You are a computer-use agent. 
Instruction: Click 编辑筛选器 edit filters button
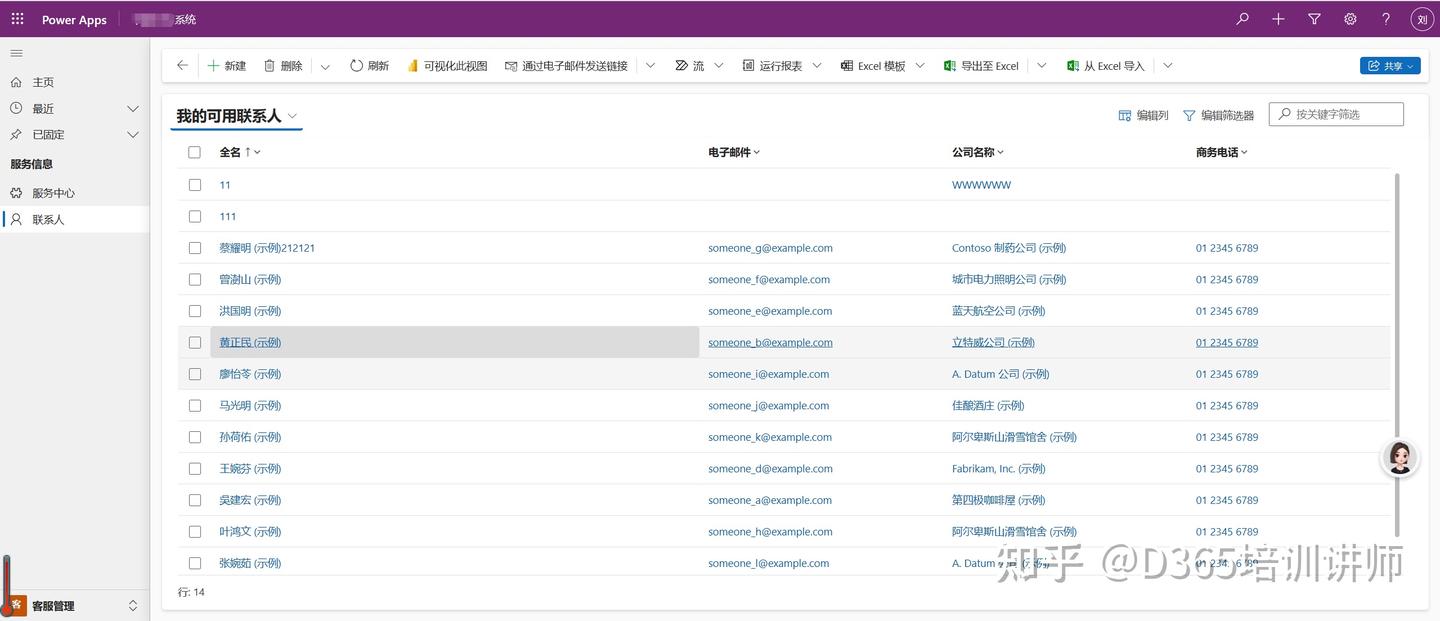[1218, 115]
